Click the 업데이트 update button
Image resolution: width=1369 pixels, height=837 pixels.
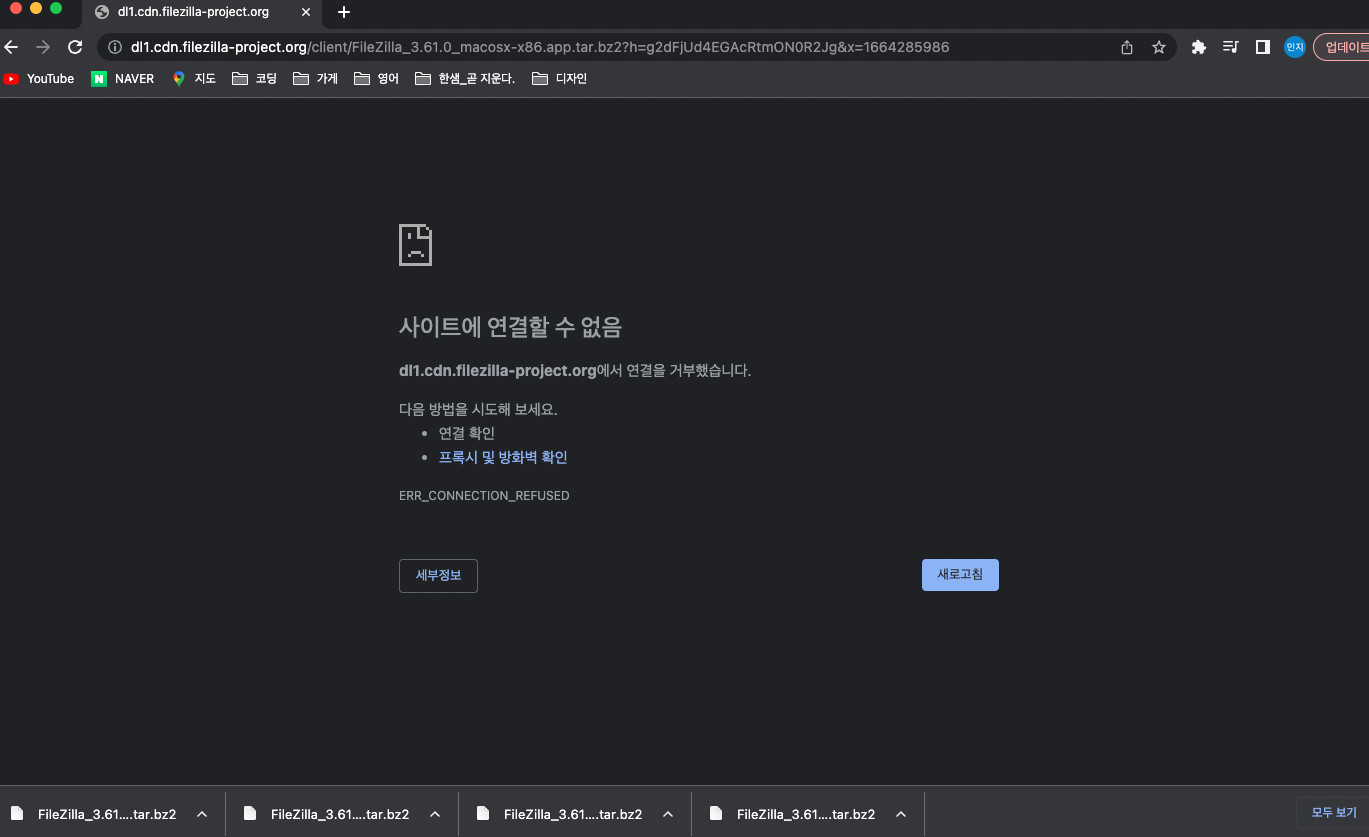pos(1342,47)
